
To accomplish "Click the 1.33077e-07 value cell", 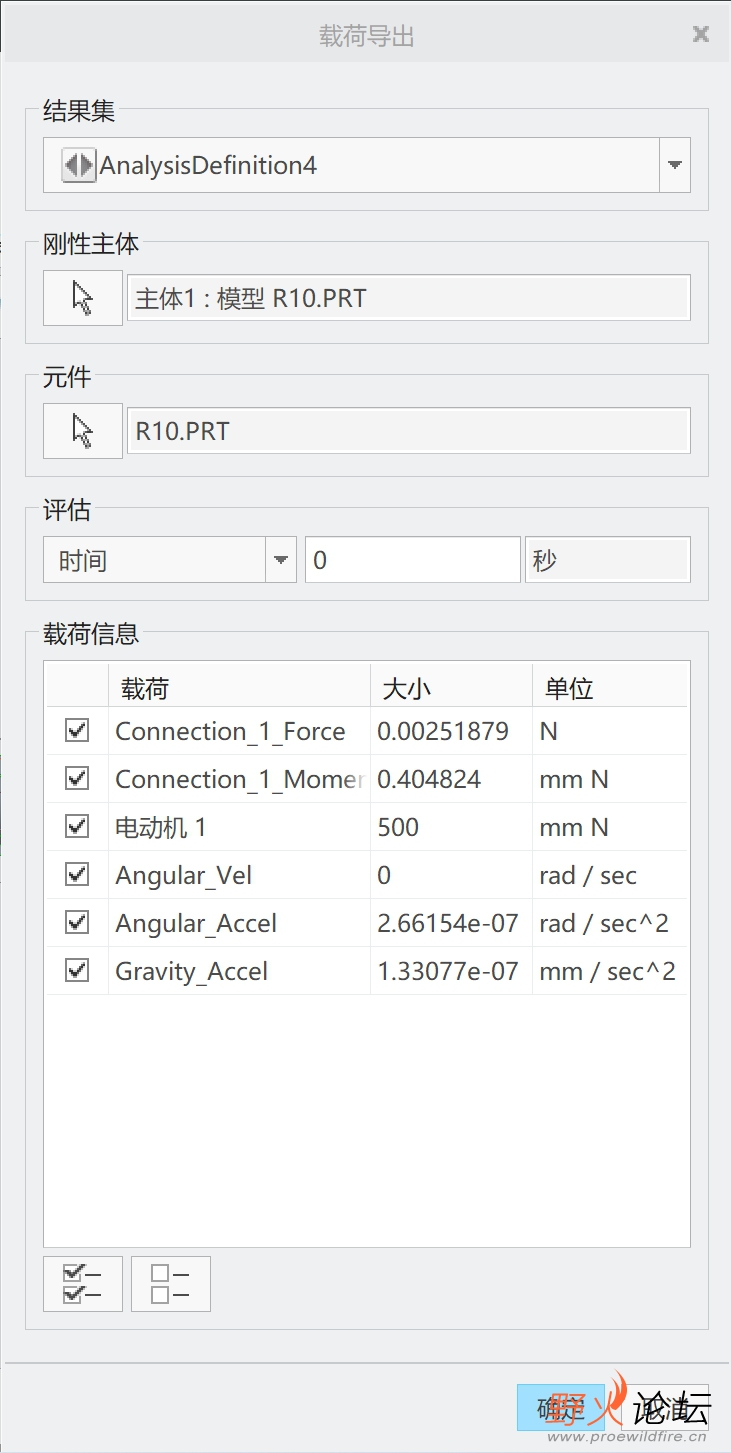I will click(451, 971).
